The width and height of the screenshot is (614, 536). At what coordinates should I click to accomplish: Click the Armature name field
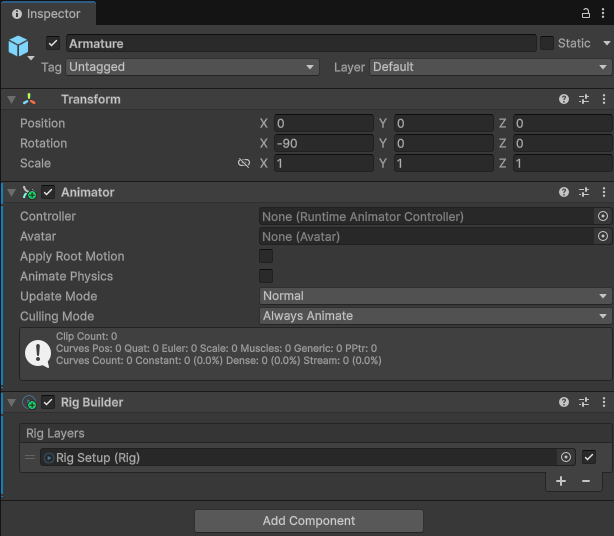301,43
